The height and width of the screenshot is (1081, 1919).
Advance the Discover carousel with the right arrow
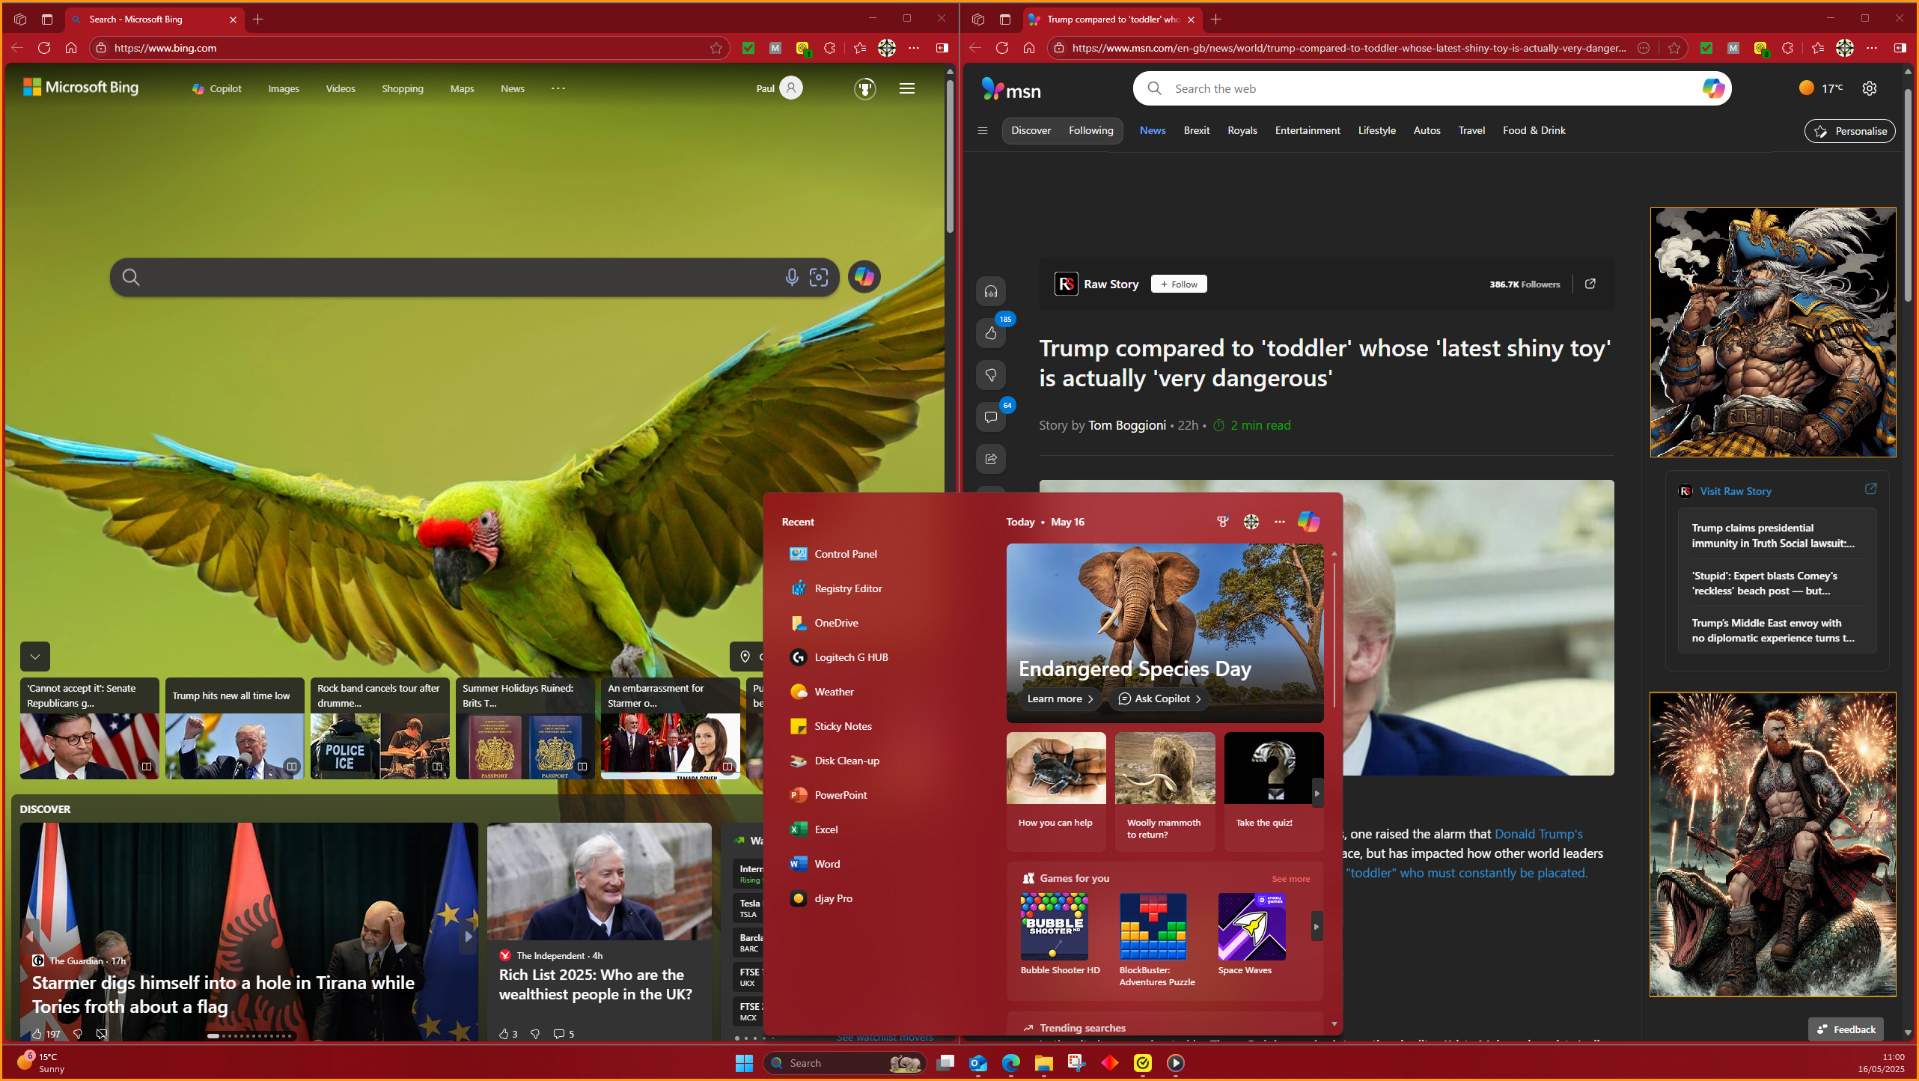pyautogui.click(x=467, y=936)
